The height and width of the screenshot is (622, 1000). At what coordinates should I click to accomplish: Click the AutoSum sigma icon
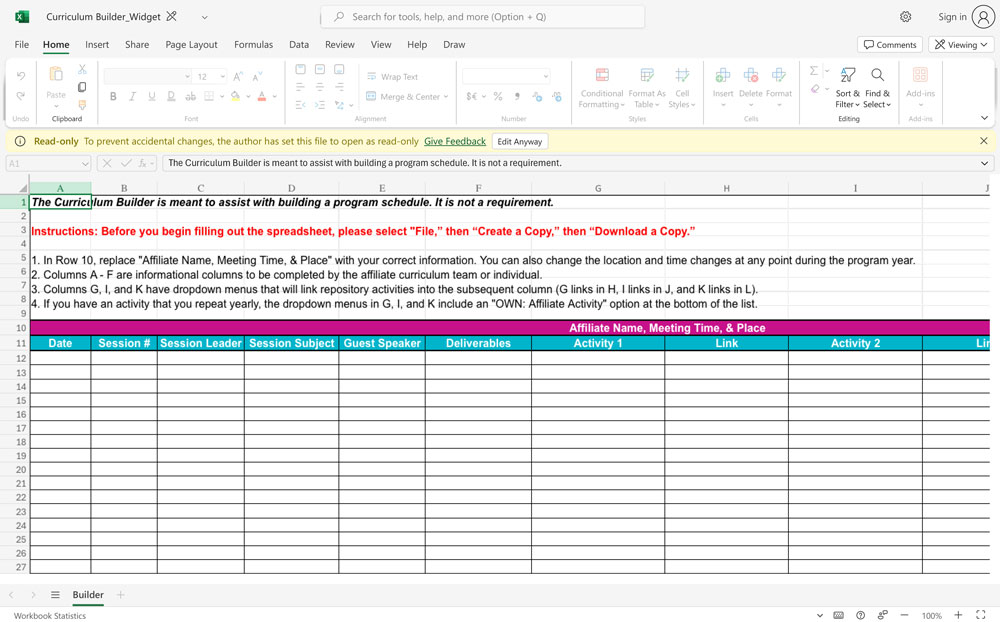tap(814, 70)
